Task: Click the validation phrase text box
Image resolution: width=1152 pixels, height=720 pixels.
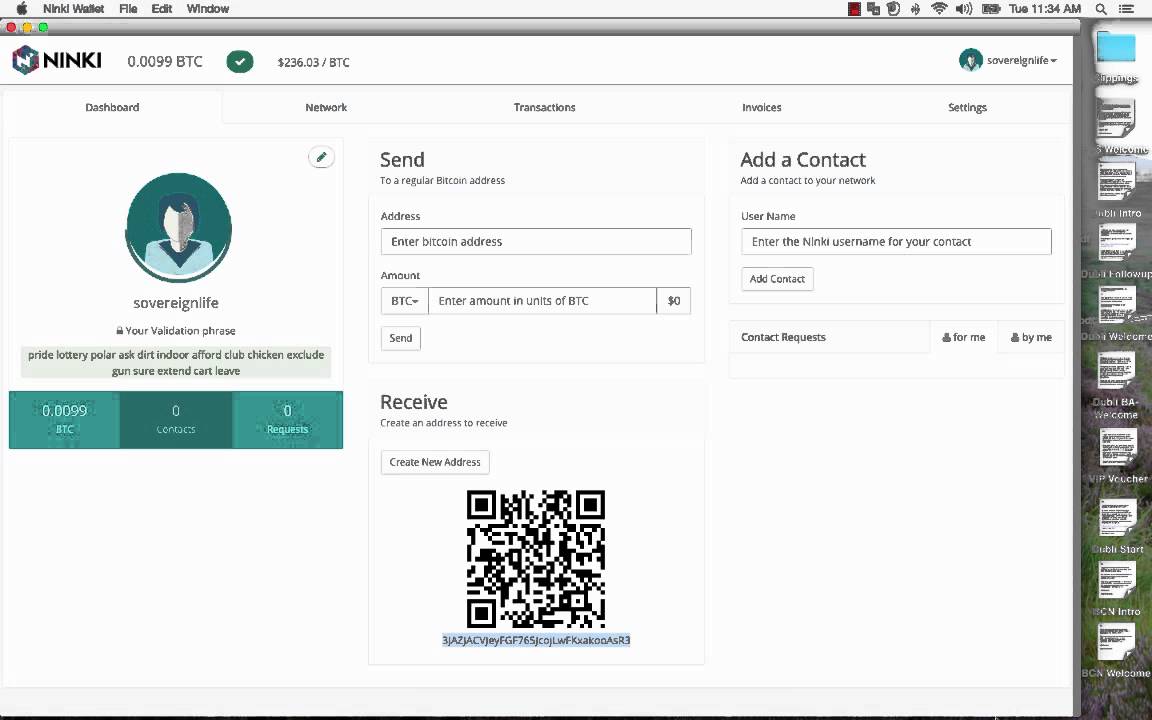Action: [176, 363]
